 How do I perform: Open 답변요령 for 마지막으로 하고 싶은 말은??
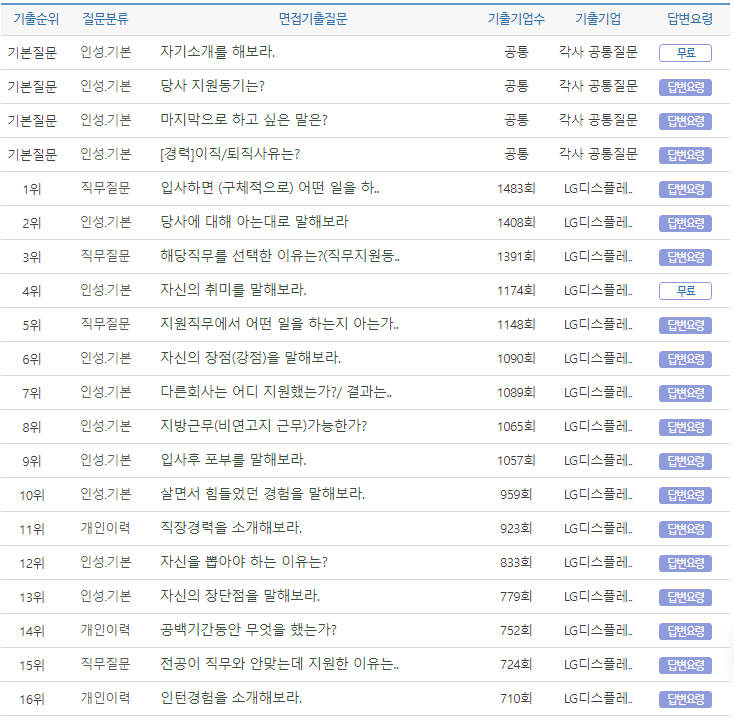[685, 121]
